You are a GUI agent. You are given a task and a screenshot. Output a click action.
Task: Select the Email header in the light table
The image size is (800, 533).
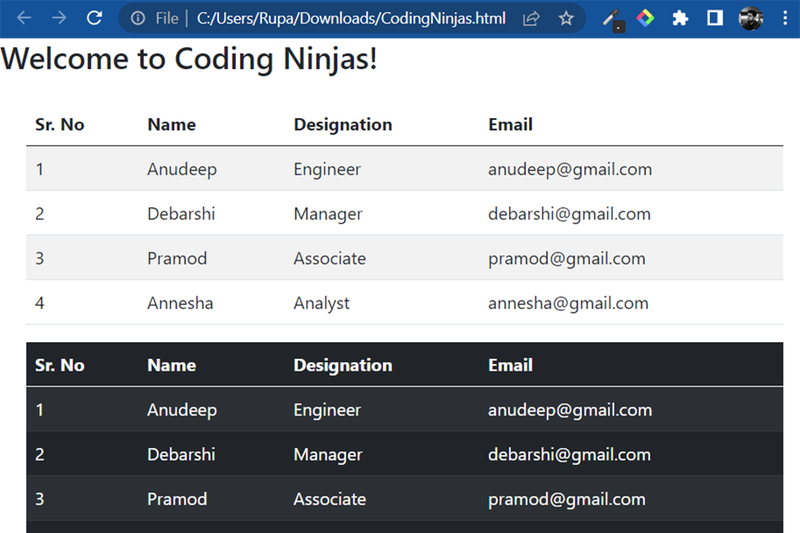(510, 124)
